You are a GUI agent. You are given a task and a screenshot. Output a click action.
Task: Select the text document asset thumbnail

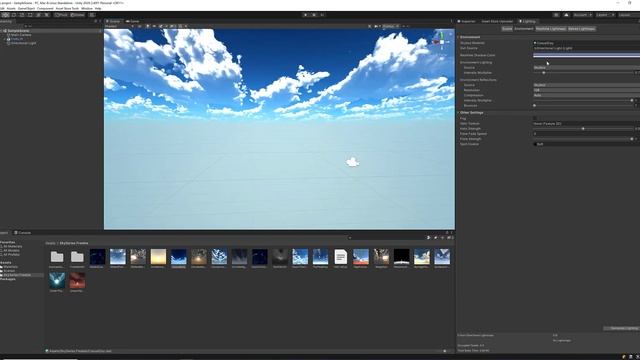[x=340, y=257]
